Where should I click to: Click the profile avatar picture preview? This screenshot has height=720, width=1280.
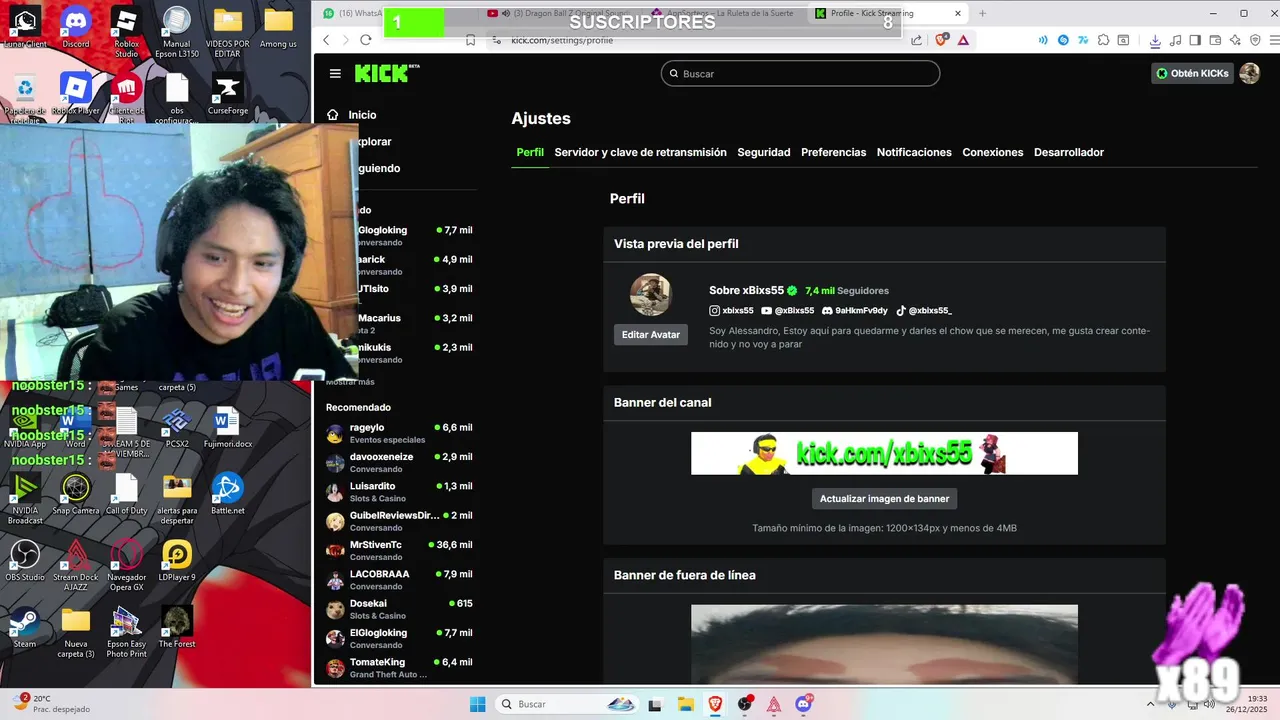(x=650, y=295)
